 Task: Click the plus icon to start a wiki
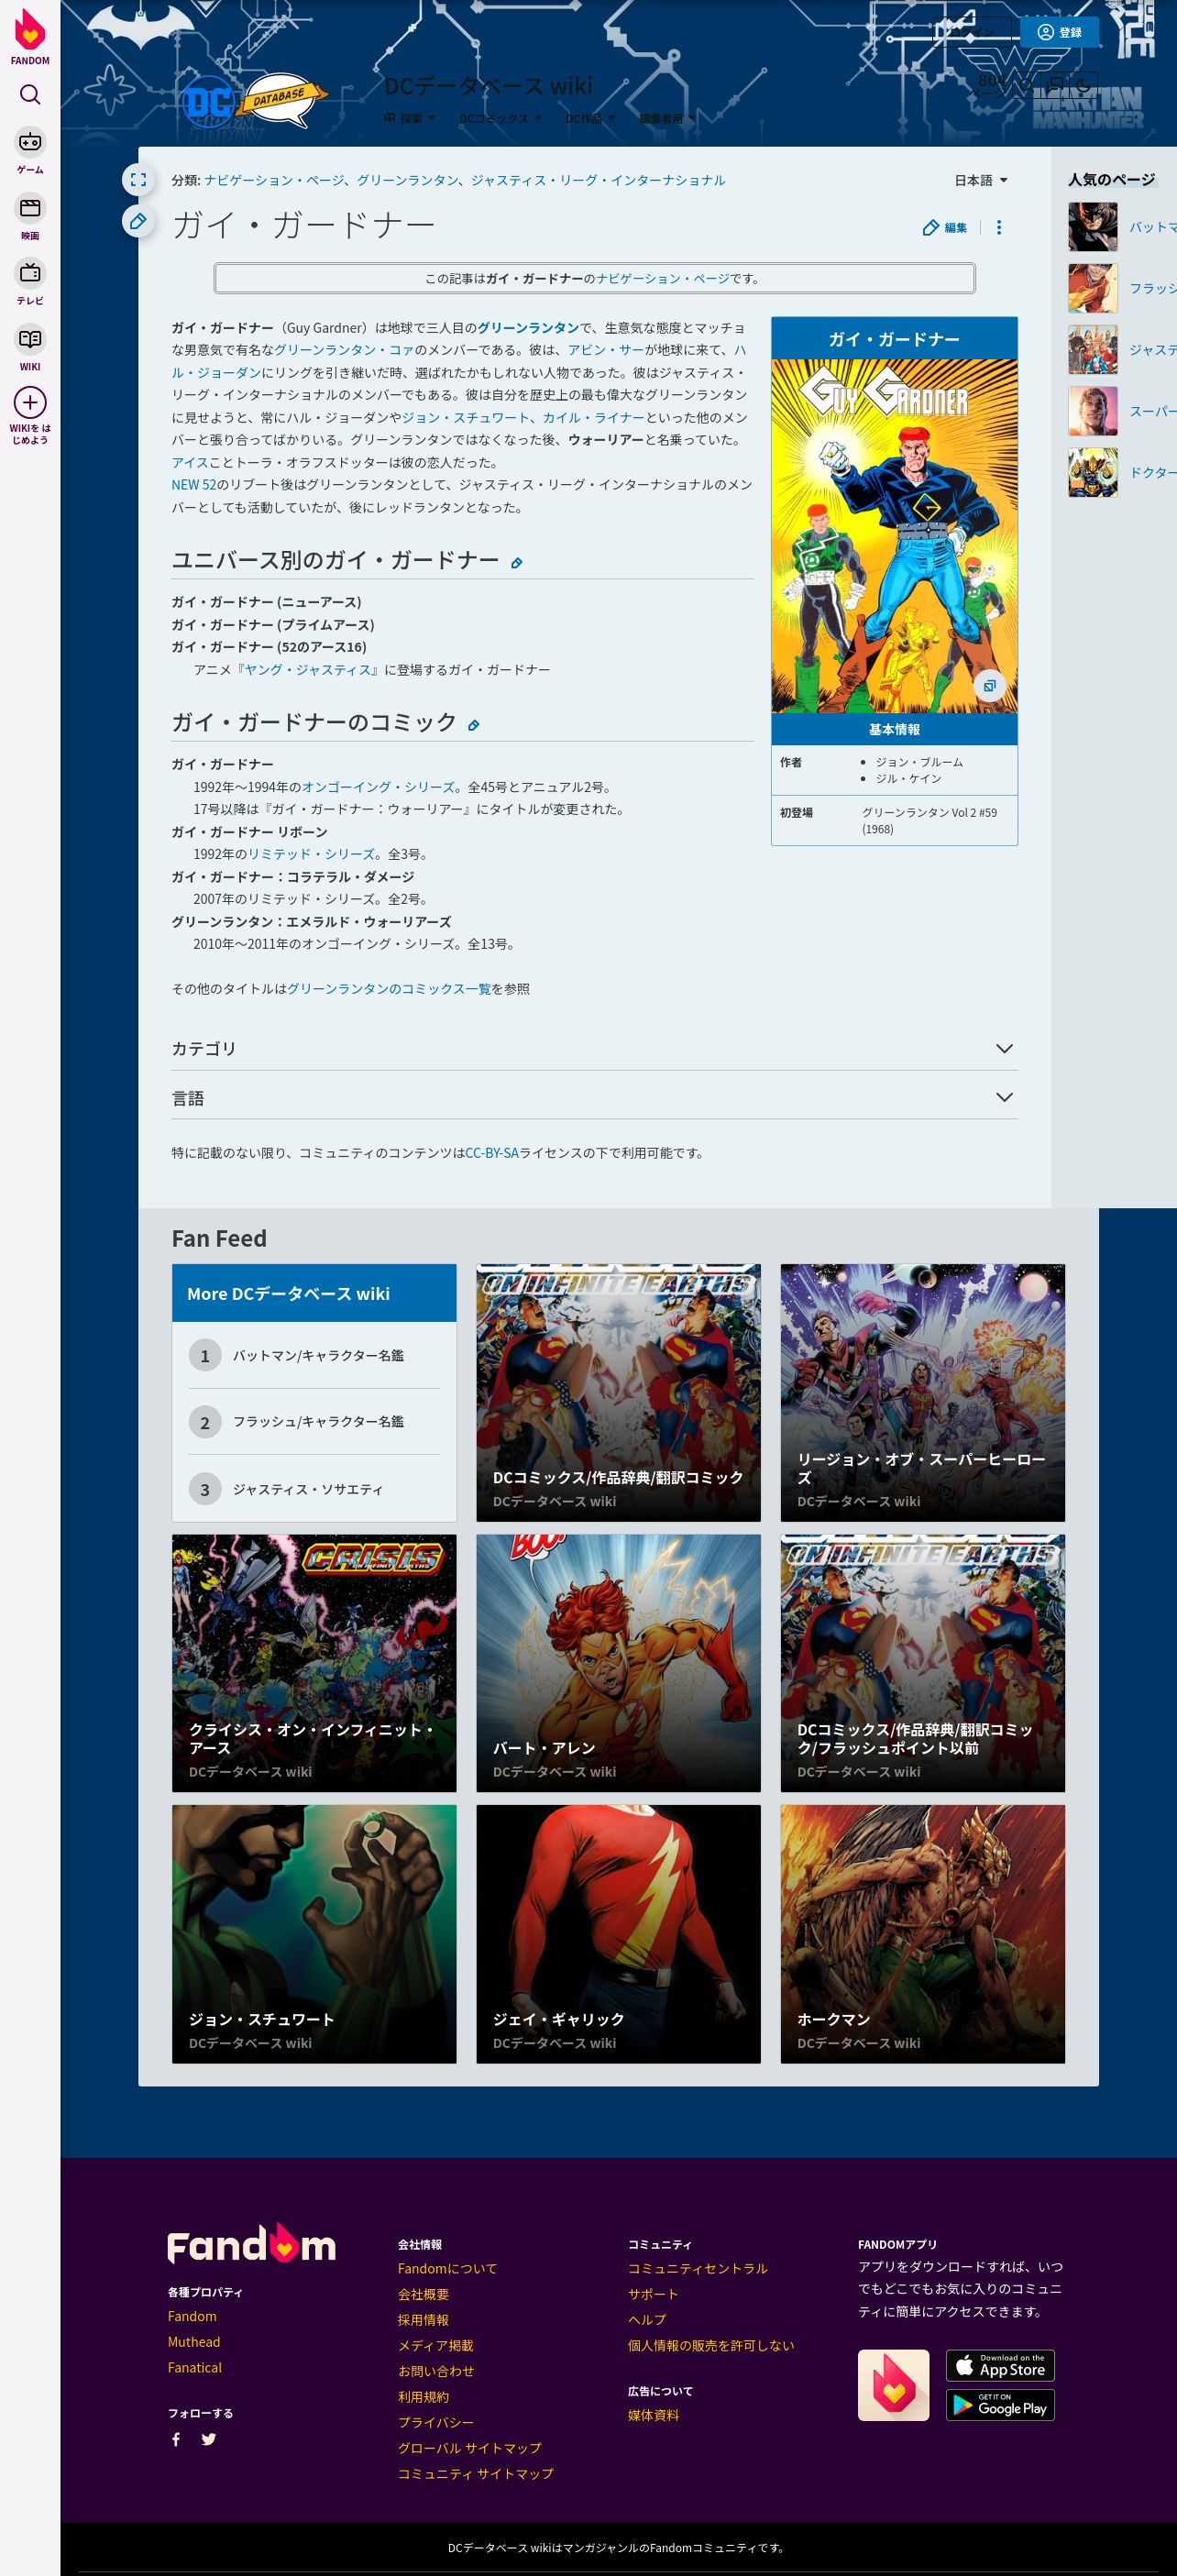click(x=30, y=402)
